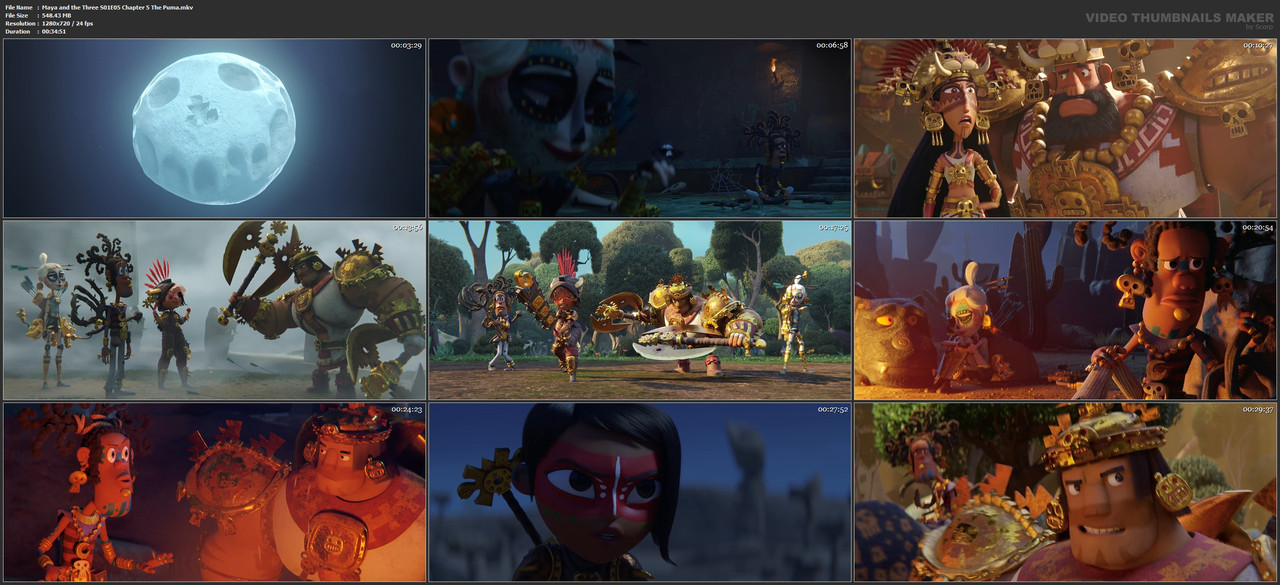
Task: Click the file name 'Maya and the Three S01E05 Chapter 5 The Puma.mkv'
Action: pyautogui.click(x=117, y=7)
